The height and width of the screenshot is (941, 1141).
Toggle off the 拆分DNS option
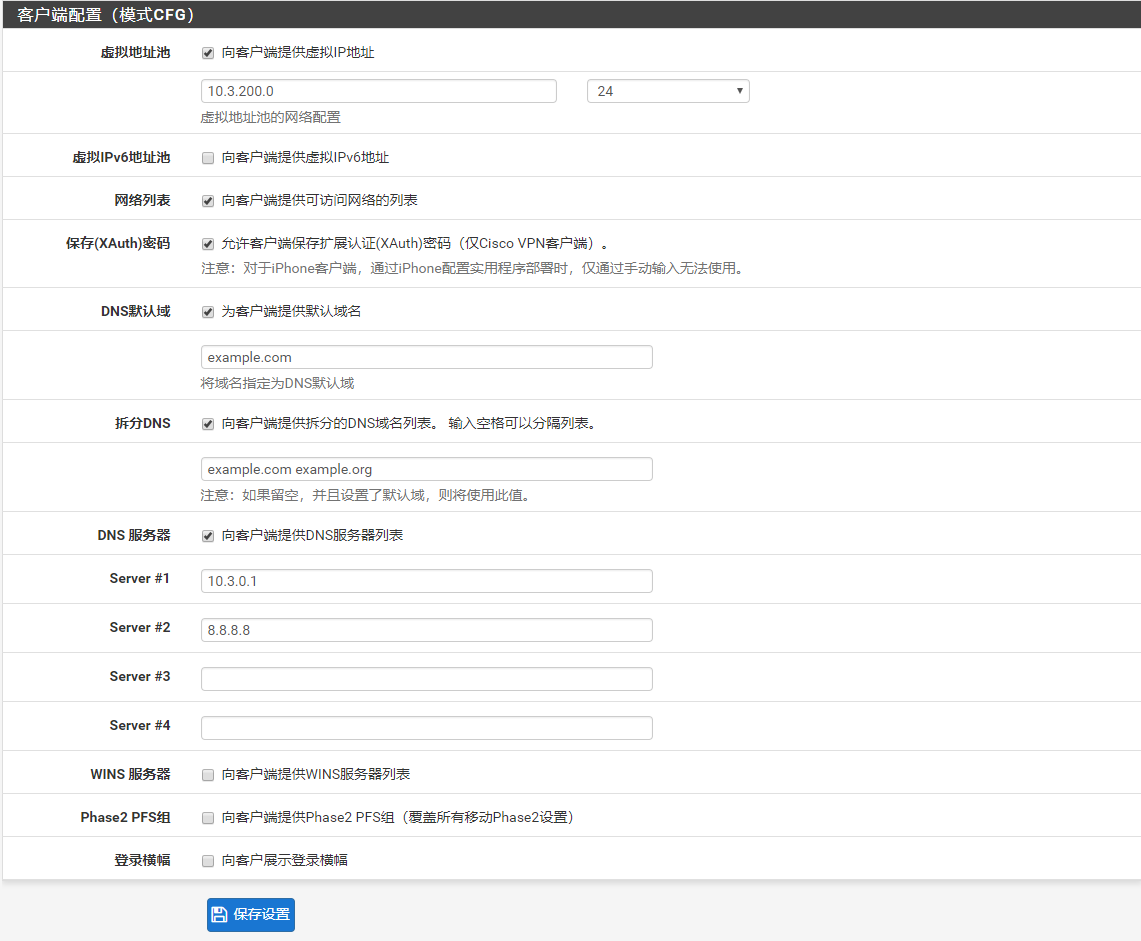pos(208,423)
